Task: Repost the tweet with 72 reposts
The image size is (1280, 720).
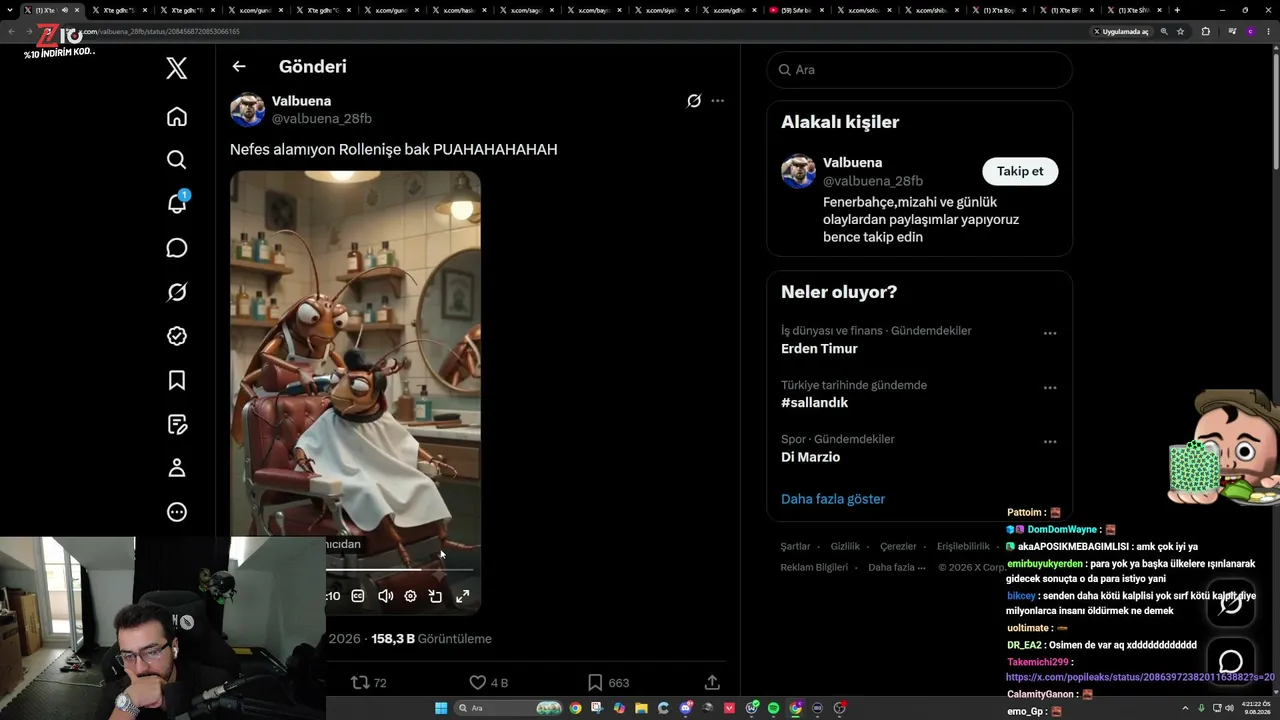Action: pyautogui.click(x=368, y=683)
